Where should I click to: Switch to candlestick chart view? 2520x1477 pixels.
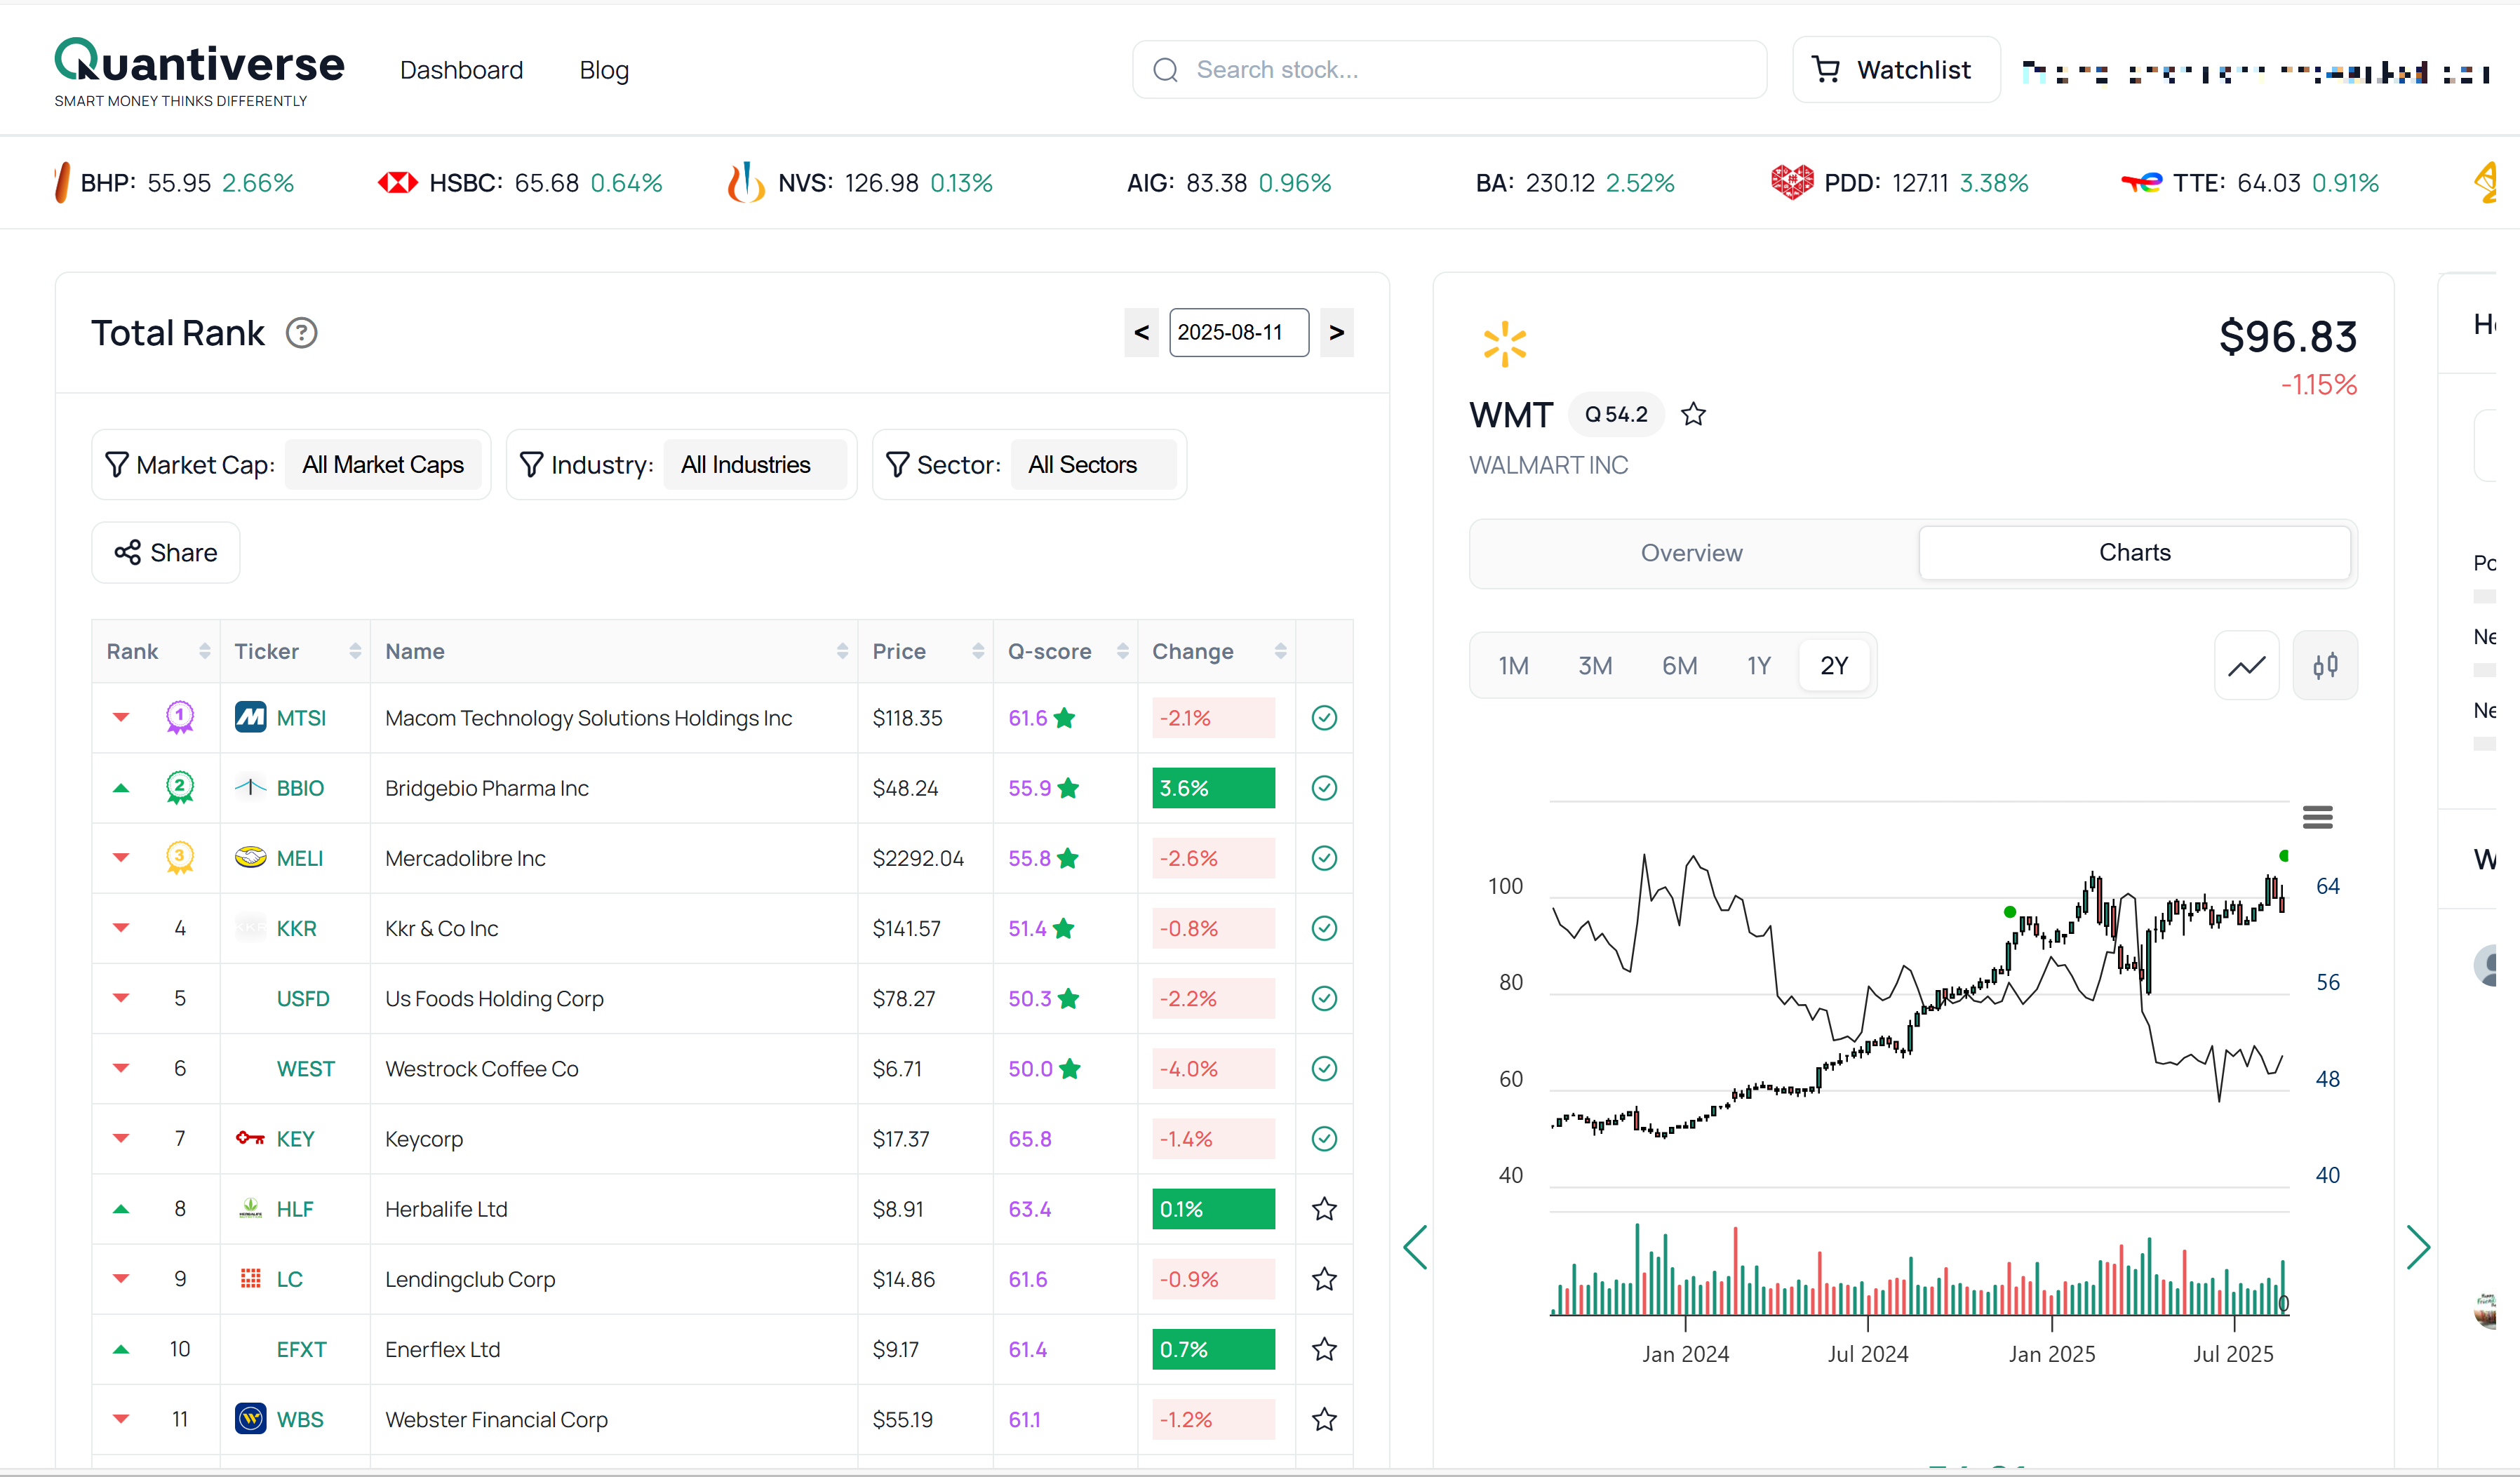[x=2325, y=666]
